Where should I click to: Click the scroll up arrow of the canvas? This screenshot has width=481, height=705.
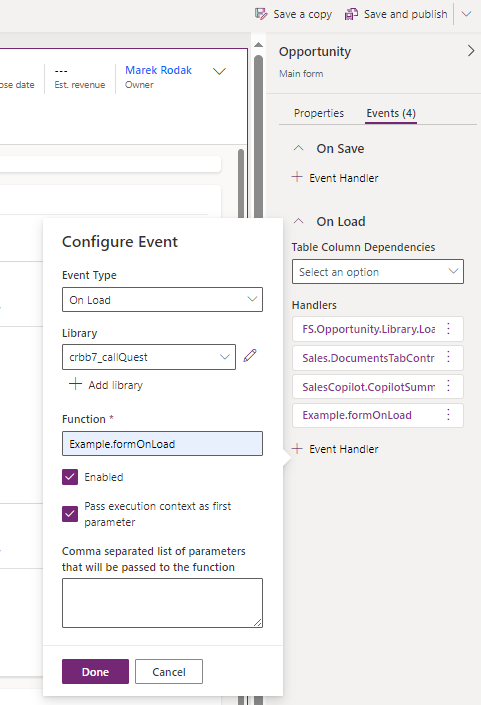point(258,45)
